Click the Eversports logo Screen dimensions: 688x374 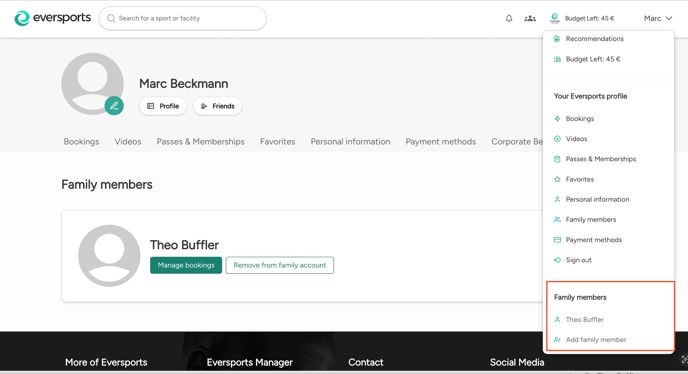click(x=53, y=18)
